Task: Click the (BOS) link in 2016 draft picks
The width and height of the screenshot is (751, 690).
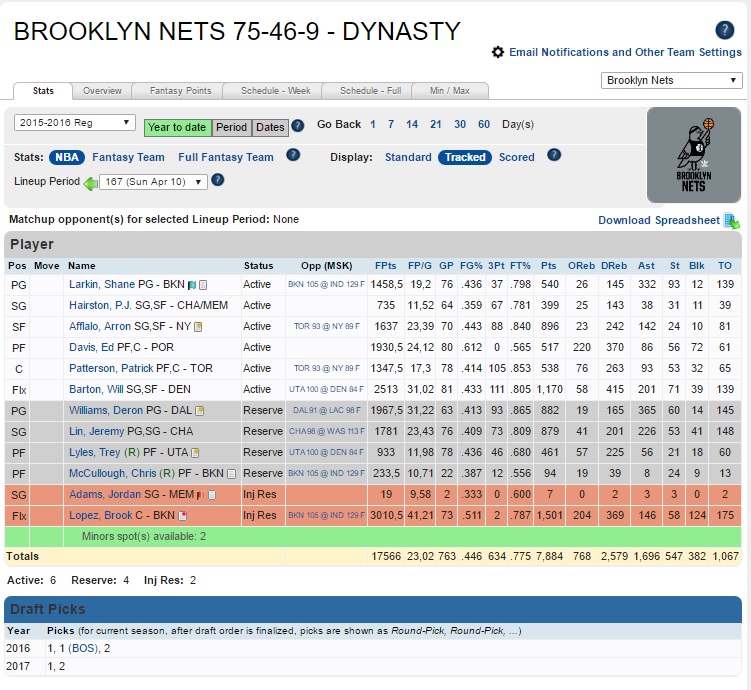Action: click(x=83, y=648)
